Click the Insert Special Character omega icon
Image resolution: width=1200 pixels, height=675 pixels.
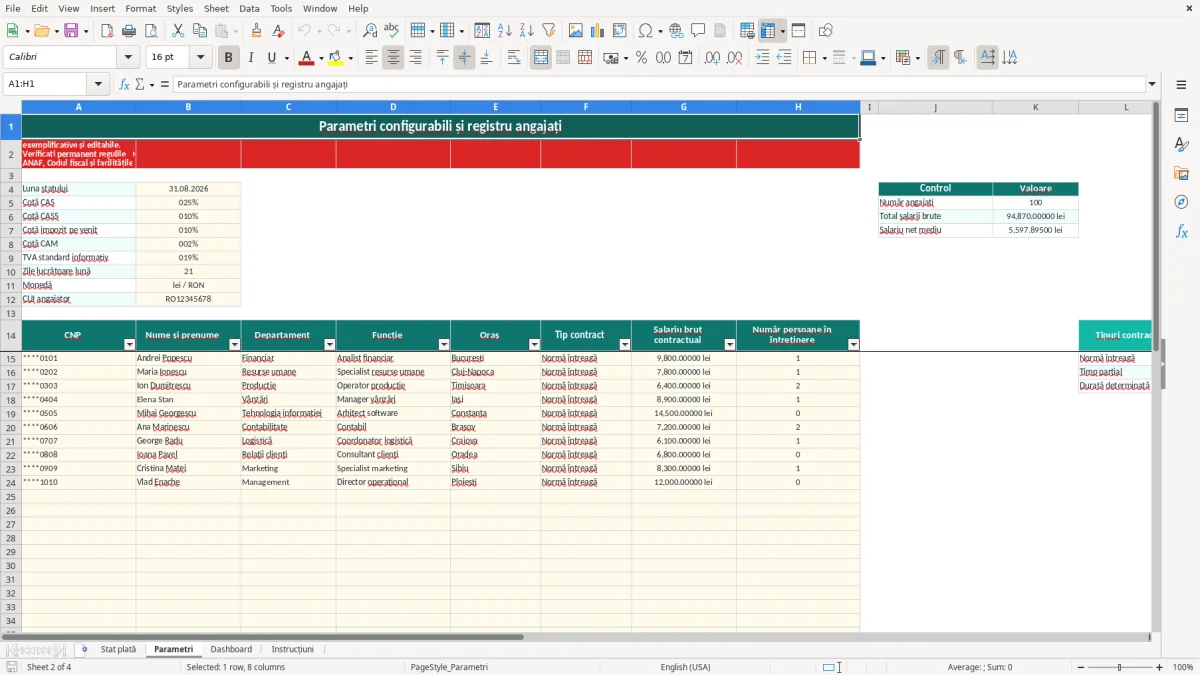pos(645,31)
